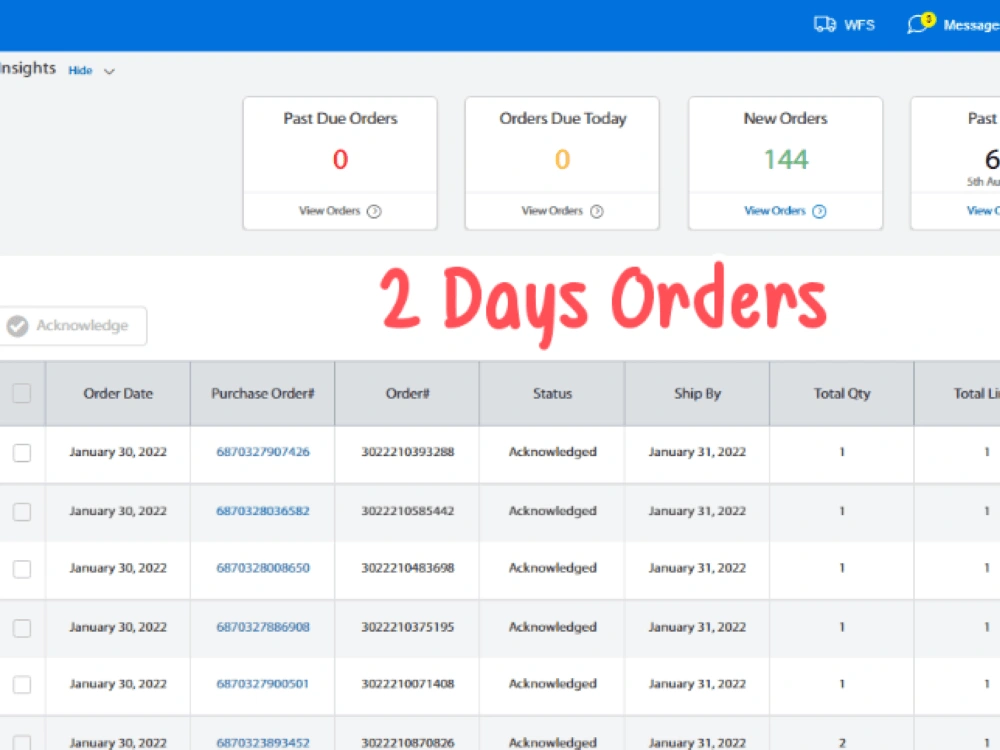The image size is (1000, 750).
Task: Click Status column header
Action: click(552, 393)
